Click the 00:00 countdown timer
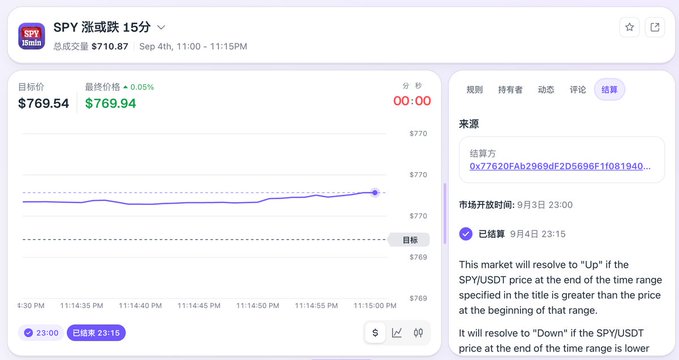Screen dimensions: 679x360 pos(412,101)
